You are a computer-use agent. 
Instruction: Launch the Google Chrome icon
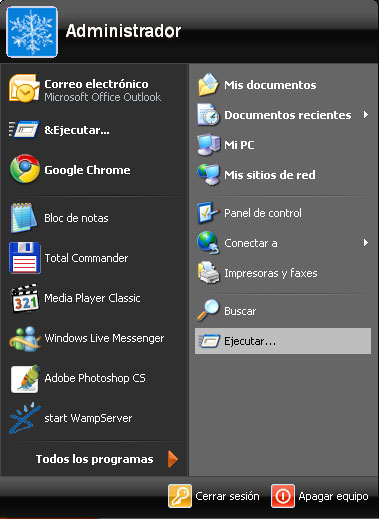25,169
